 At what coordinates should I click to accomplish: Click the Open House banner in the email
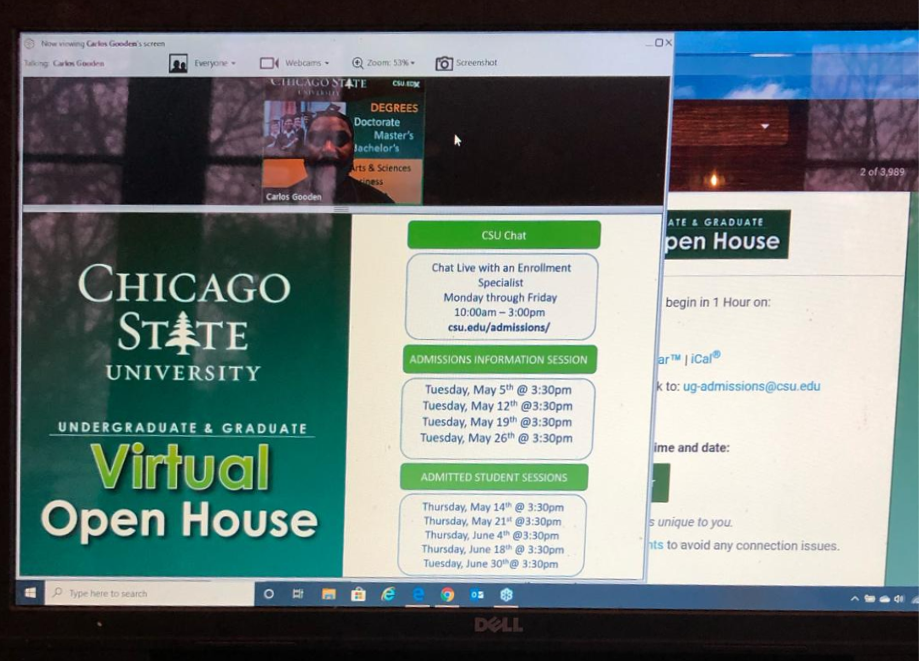coord(726,234)
